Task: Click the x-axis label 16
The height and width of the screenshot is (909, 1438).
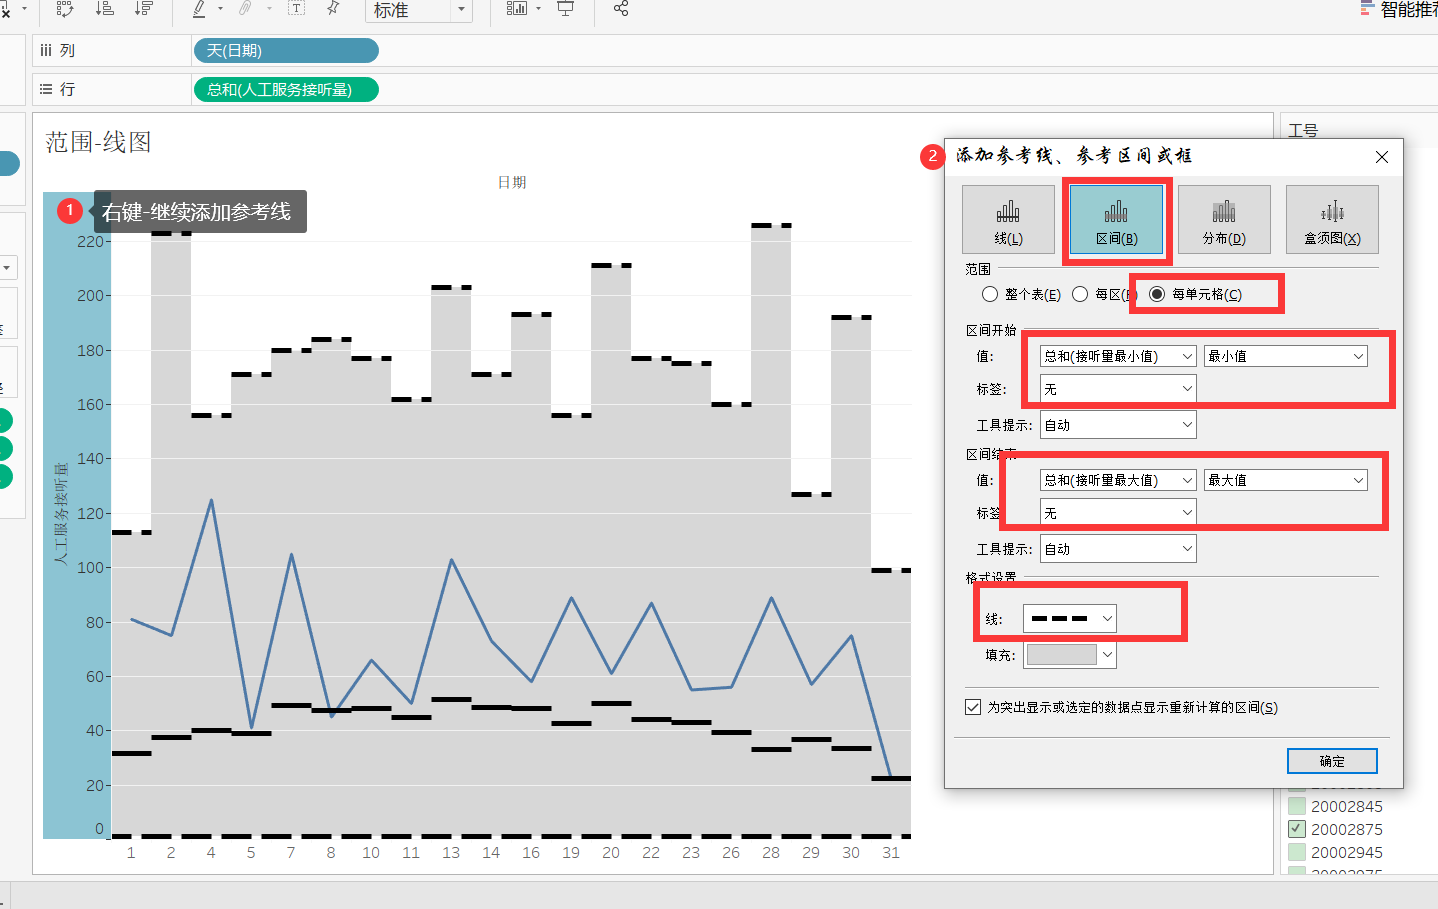Action: pos(531,853)
